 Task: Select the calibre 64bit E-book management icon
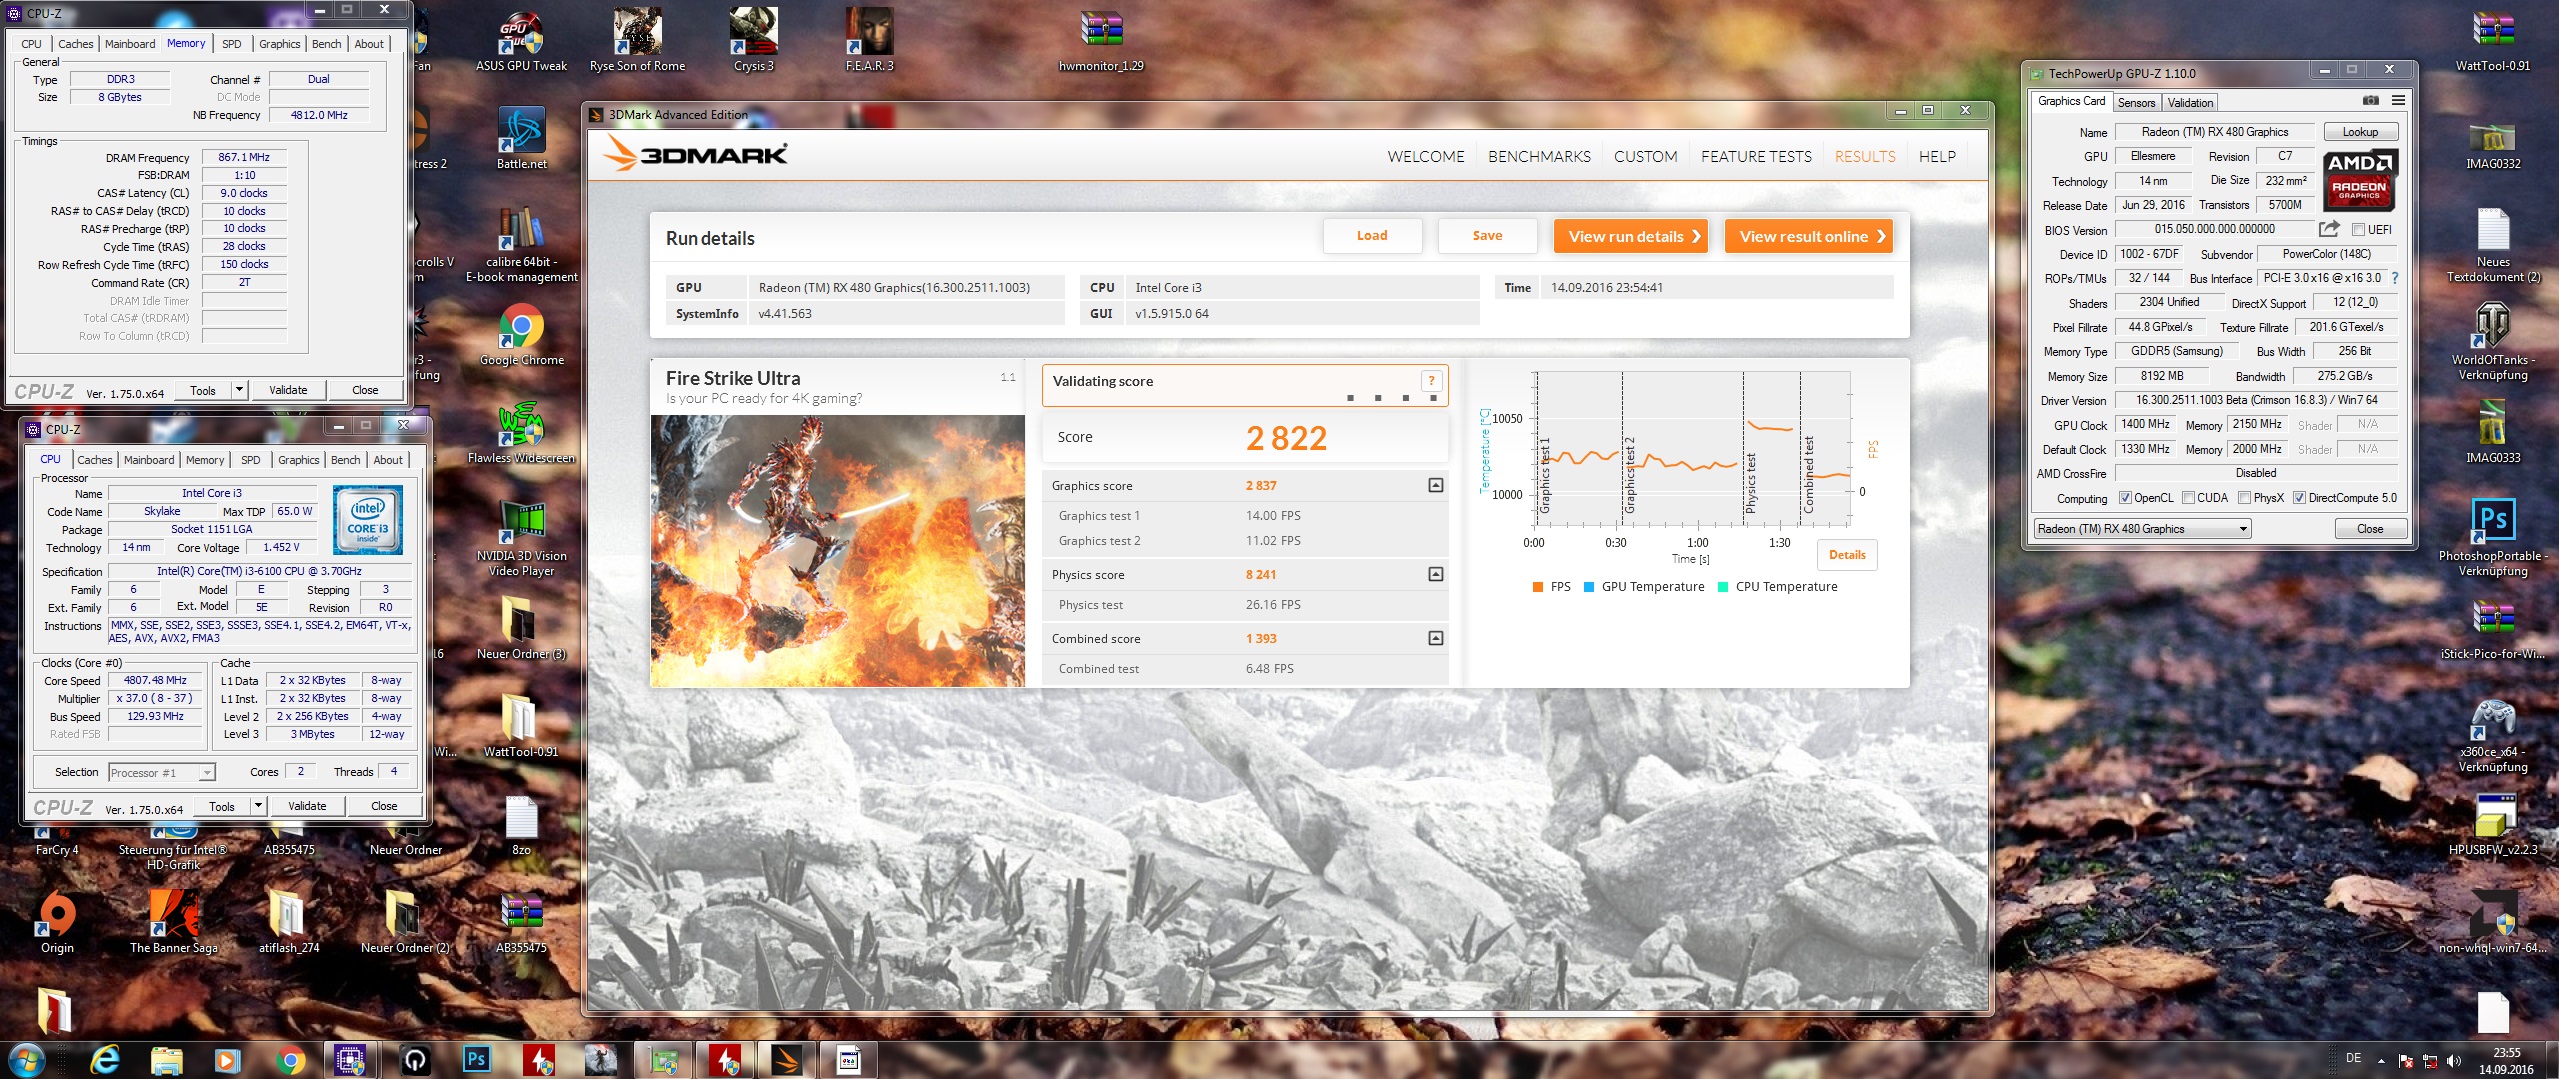[x=521, y=245]
